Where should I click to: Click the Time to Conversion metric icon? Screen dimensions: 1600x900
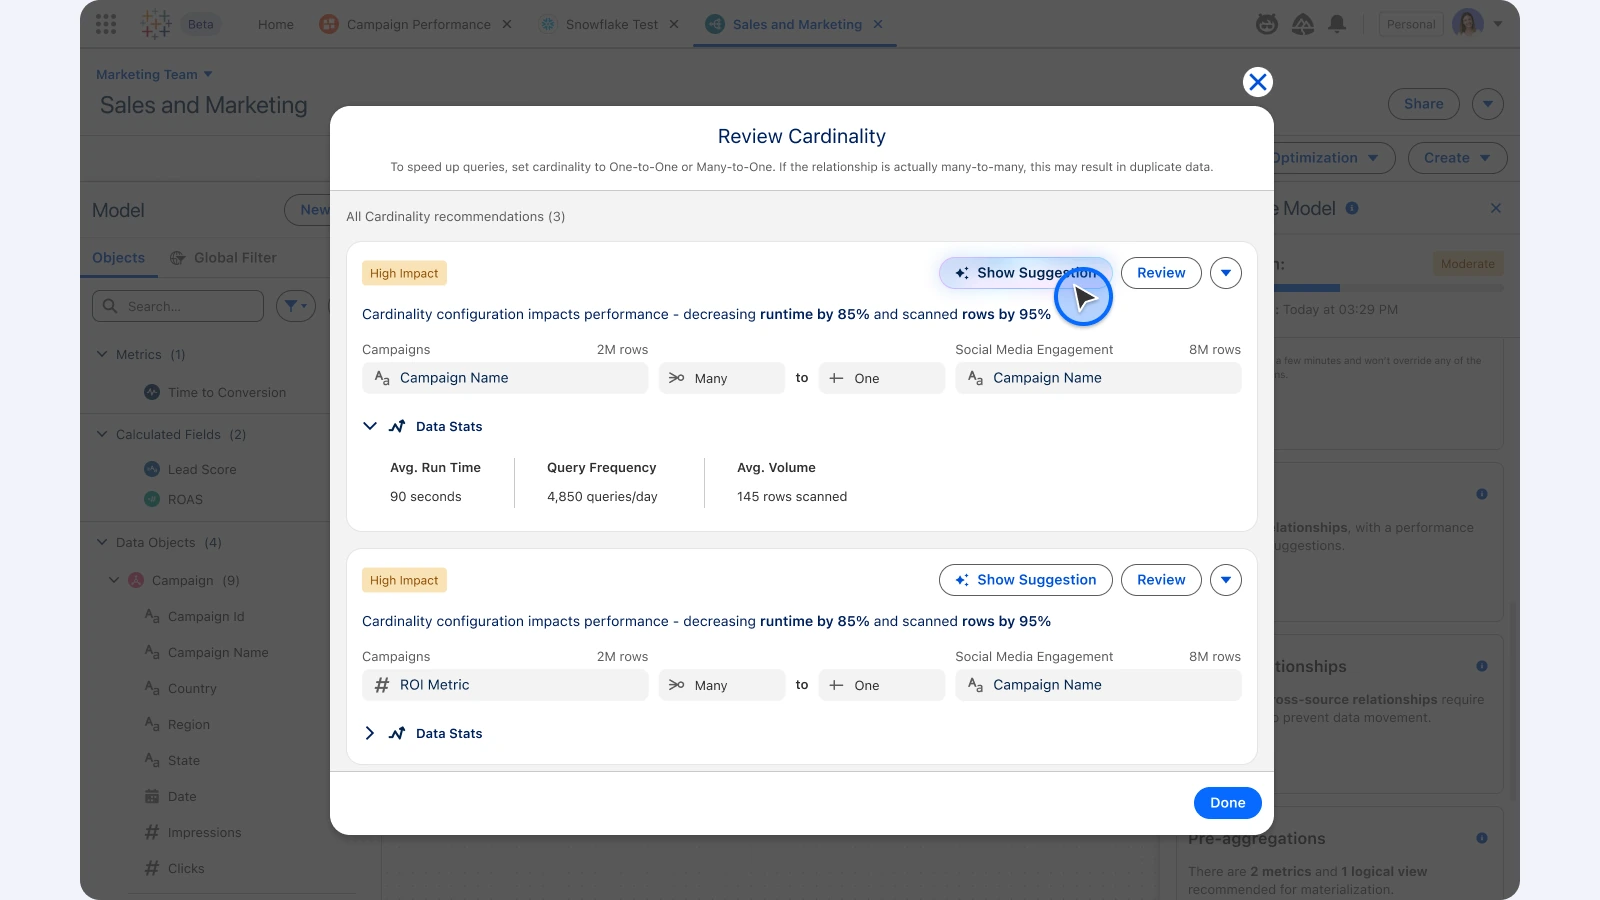(152, 392)
